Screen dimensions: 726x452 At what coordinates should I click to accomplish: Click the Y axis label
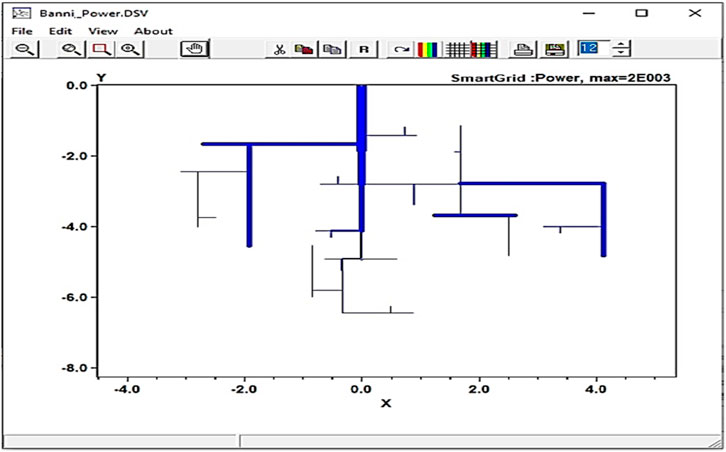[101, 77]
